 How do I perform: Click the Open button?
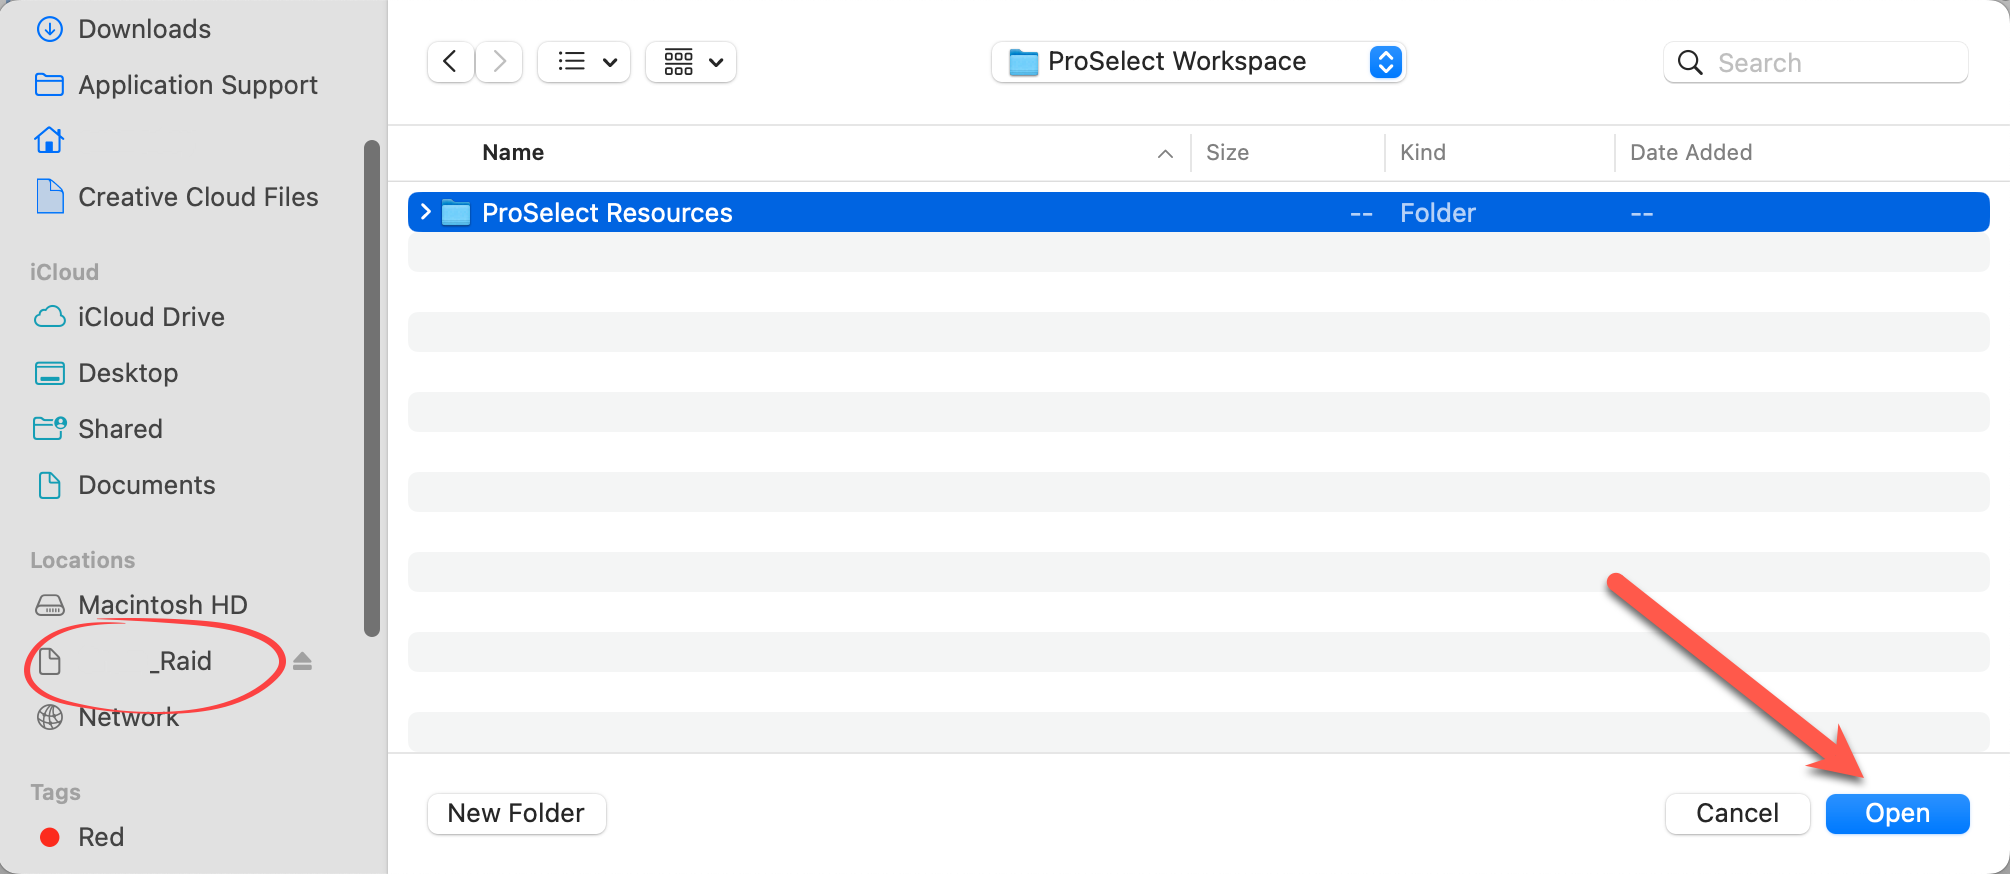point(1897,813)
